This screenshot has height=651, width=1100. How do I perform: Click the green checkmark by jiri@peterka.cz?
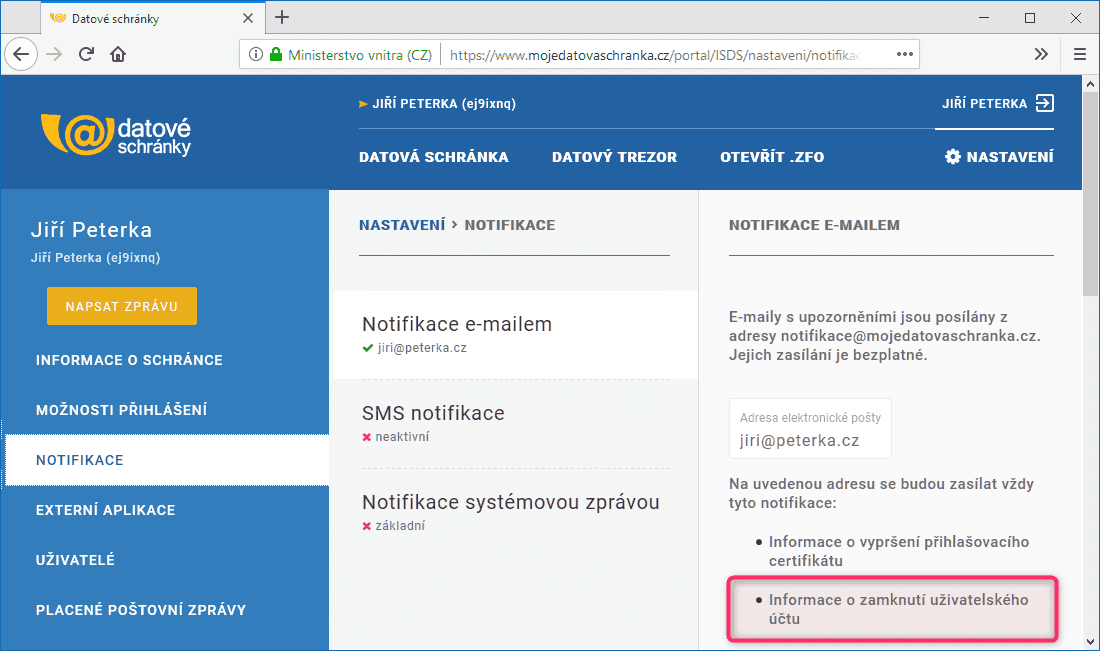368,348
